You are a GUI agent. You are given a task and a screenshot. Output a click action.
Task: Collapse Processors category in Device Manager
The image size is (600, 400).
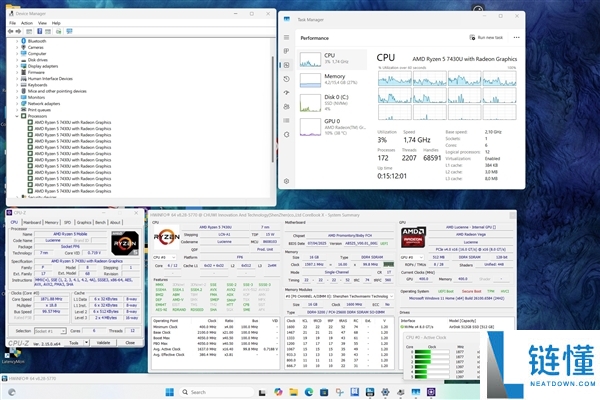pyautogui.click(x=17, y=116)
